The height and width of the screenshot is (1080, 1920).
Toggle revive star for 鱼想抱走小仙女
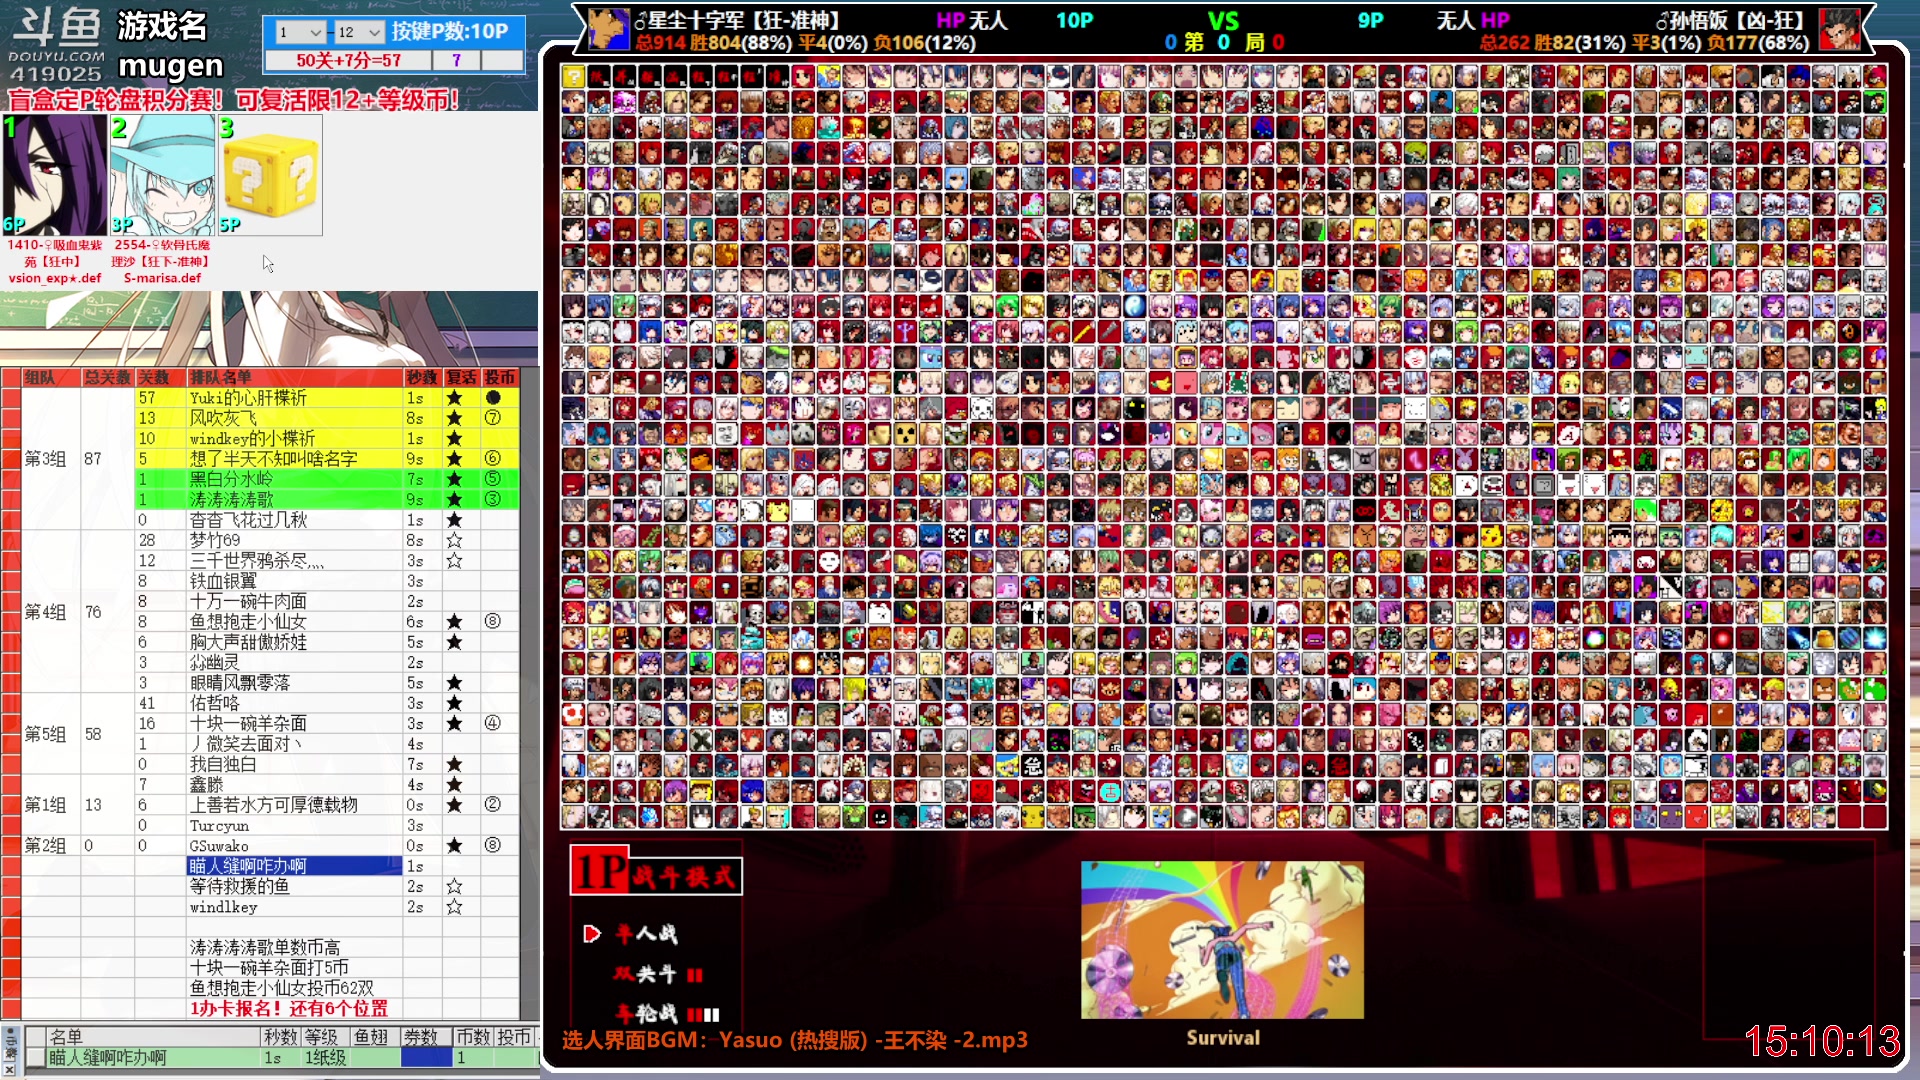tap(454, 622)
